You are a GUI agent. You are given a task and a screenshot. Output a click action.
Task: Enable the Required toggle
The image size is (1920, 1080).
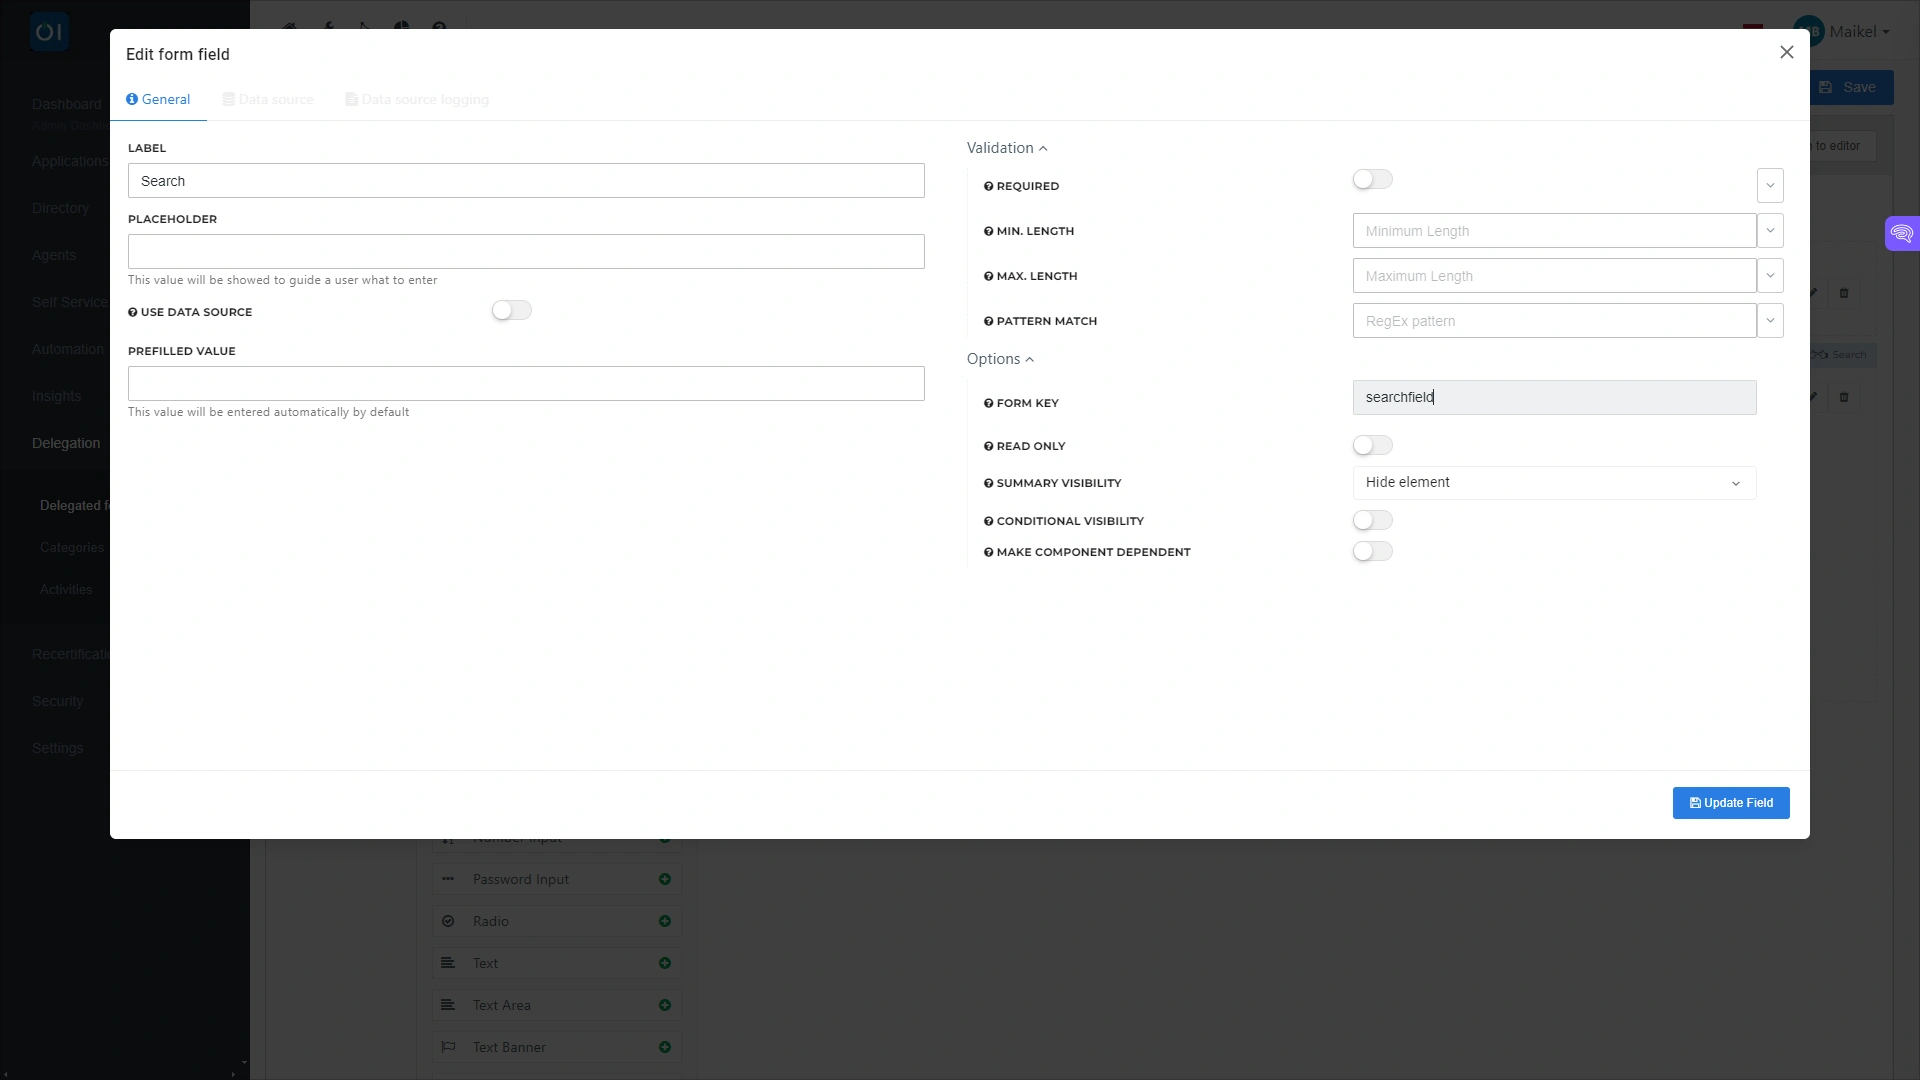[x=1372, y=180]
